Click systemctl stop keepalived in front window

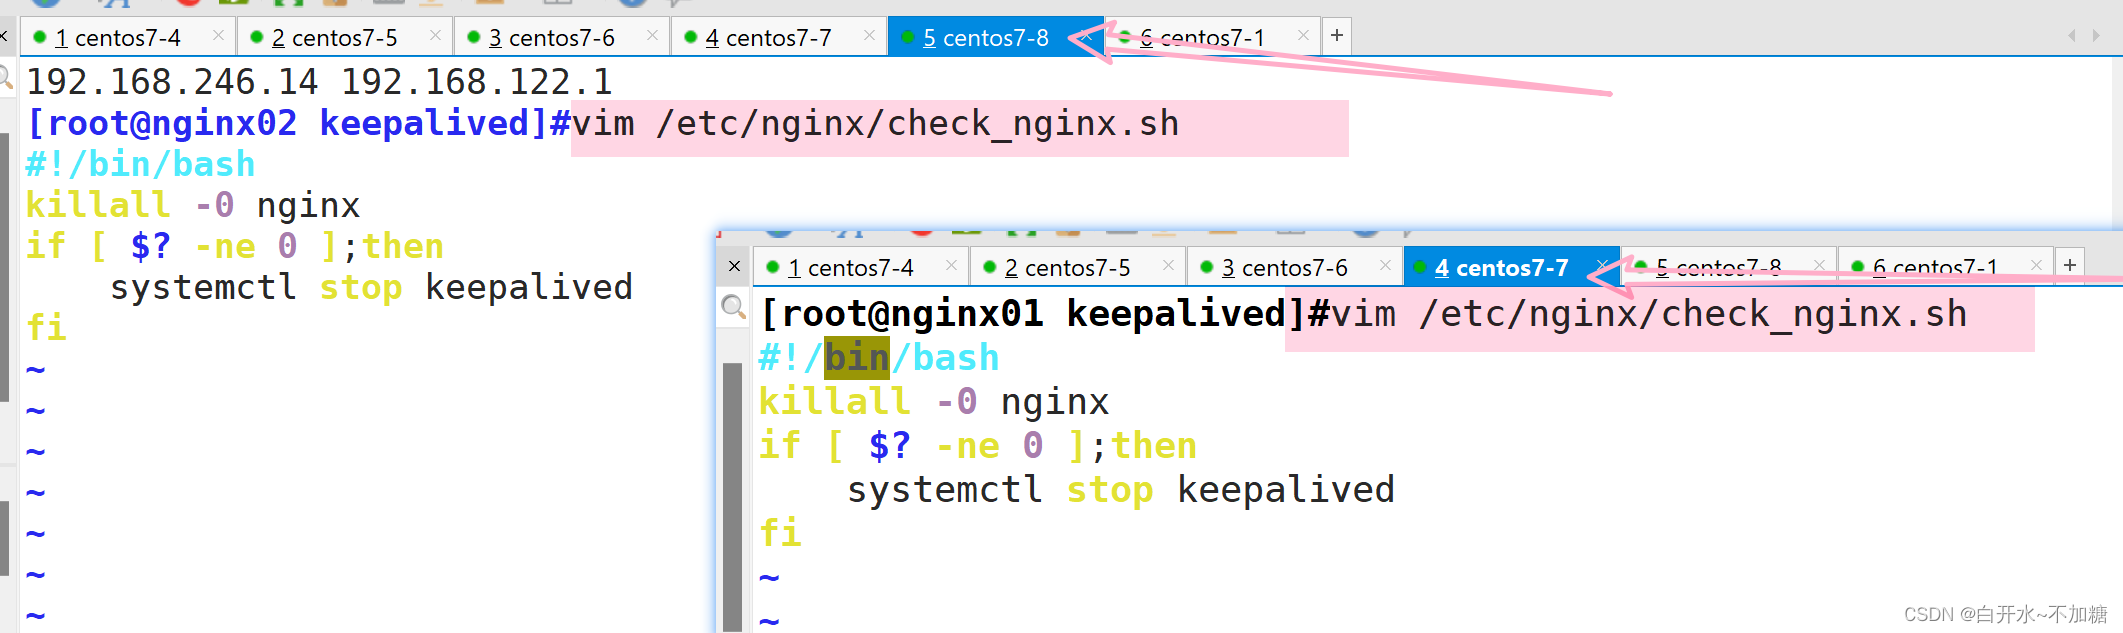tap(1121, 490)
